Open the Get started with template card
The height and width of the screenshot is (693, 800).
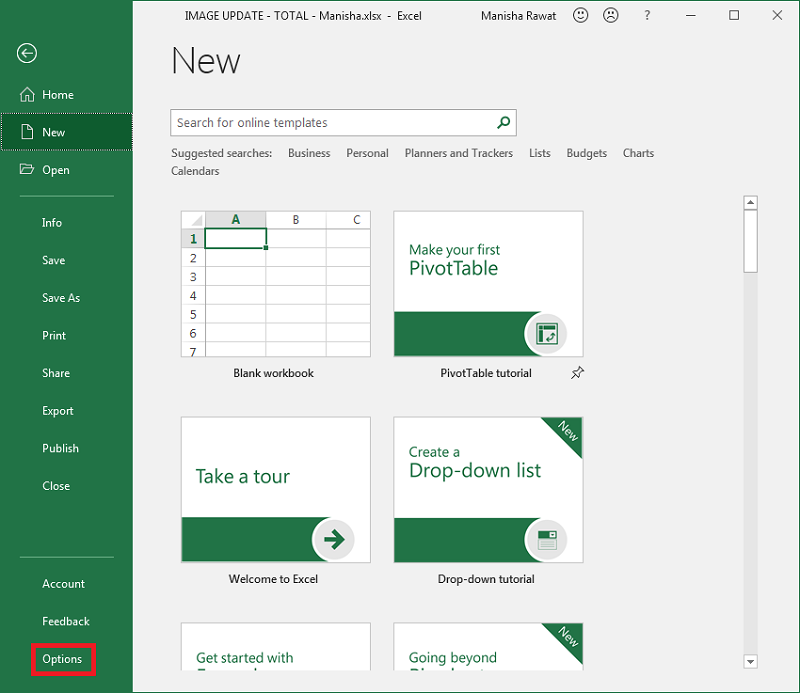(276, 647)
